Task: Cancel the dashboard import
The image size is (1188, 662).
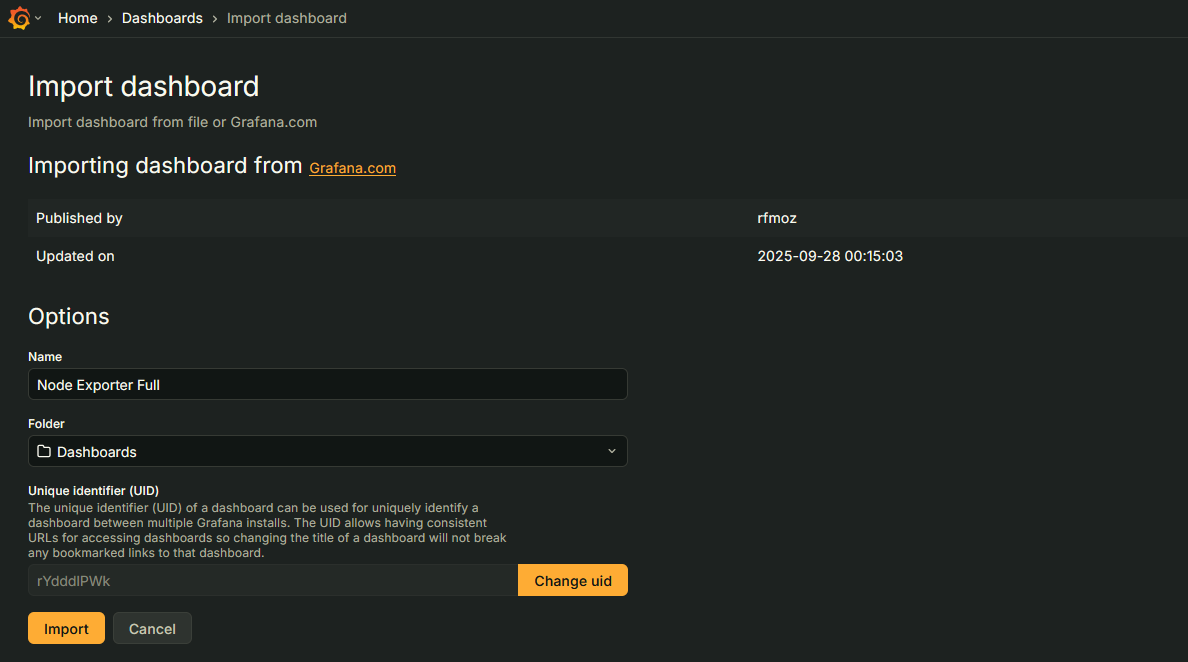Action: [152, 628]
